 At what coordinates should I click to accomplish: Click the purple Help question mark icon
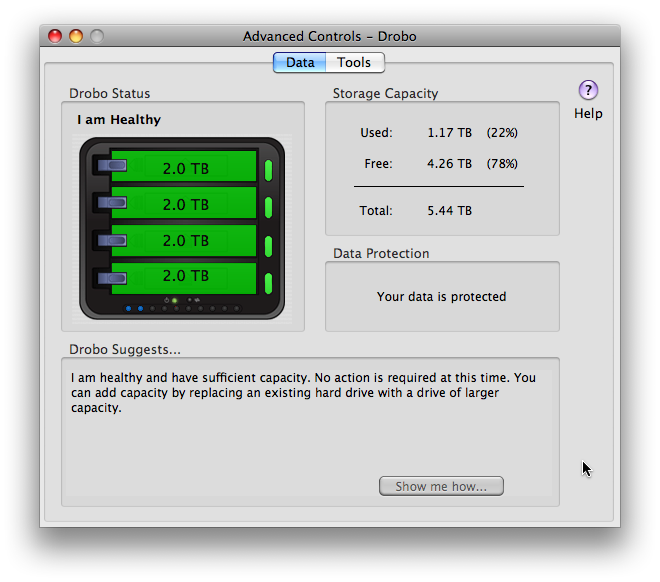(x=588, y=90)
